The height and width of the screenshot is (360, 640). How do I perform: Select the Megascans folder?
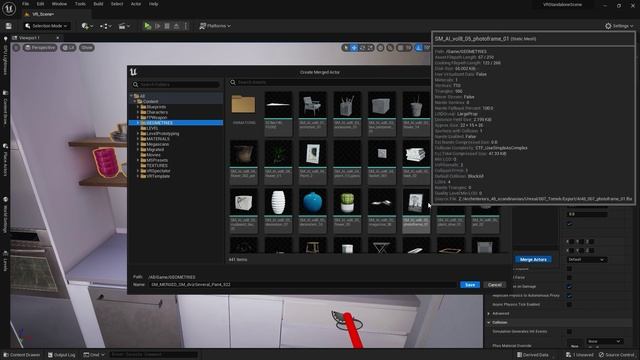click(157, 144)
